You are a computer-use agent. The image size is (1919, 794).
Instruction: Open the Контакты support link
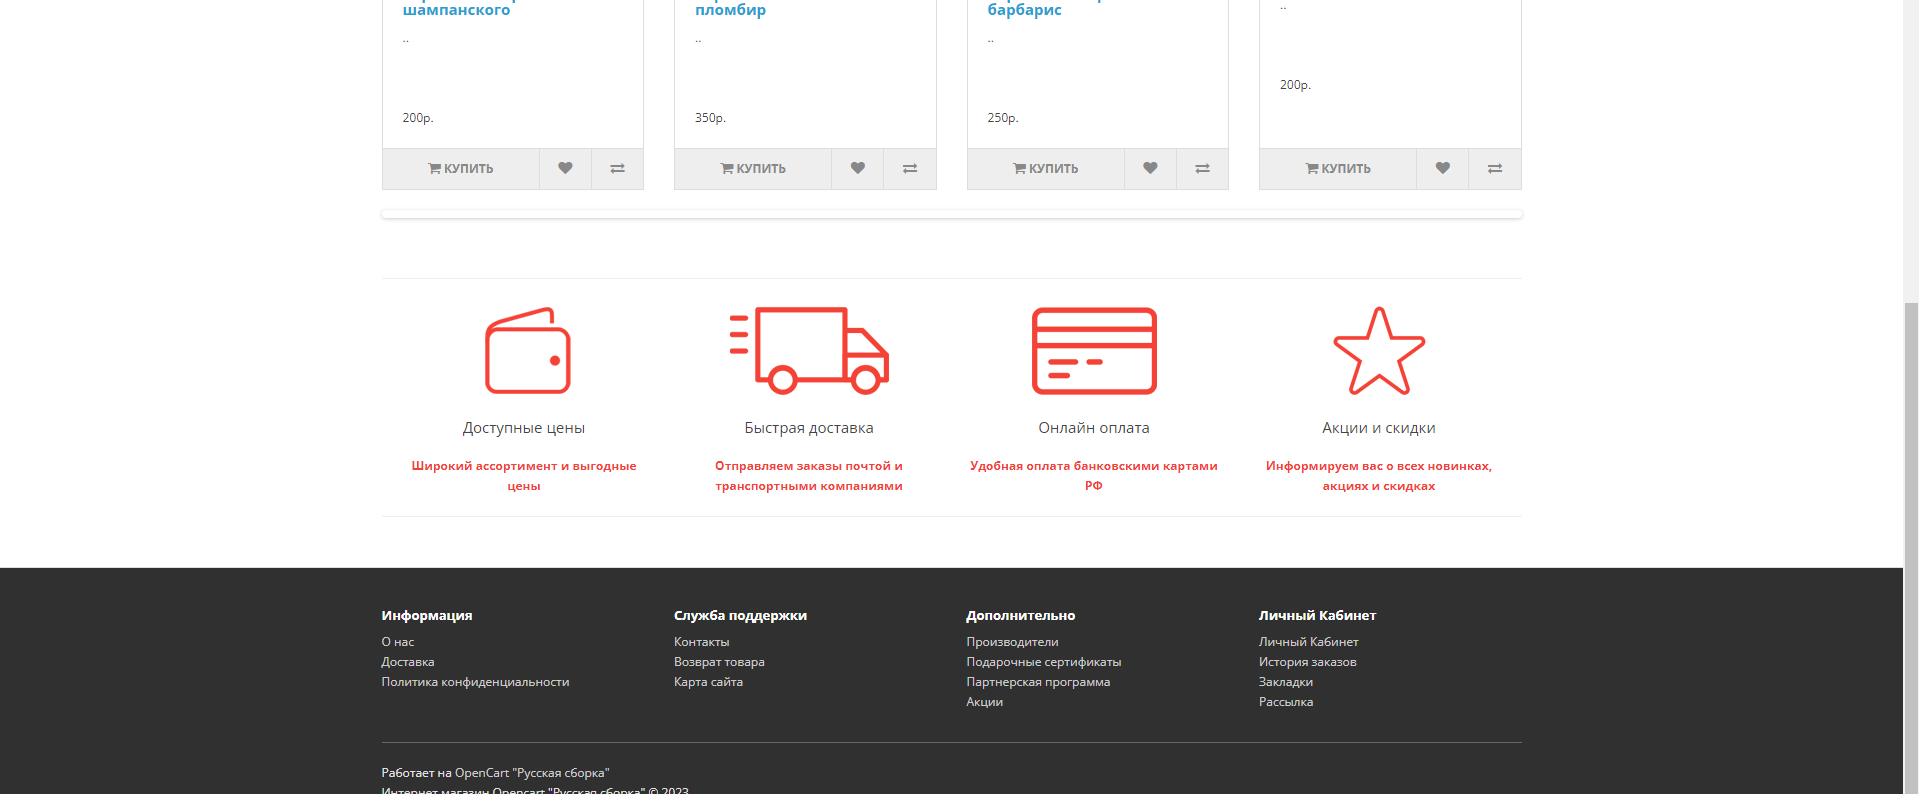coord(701,642)
